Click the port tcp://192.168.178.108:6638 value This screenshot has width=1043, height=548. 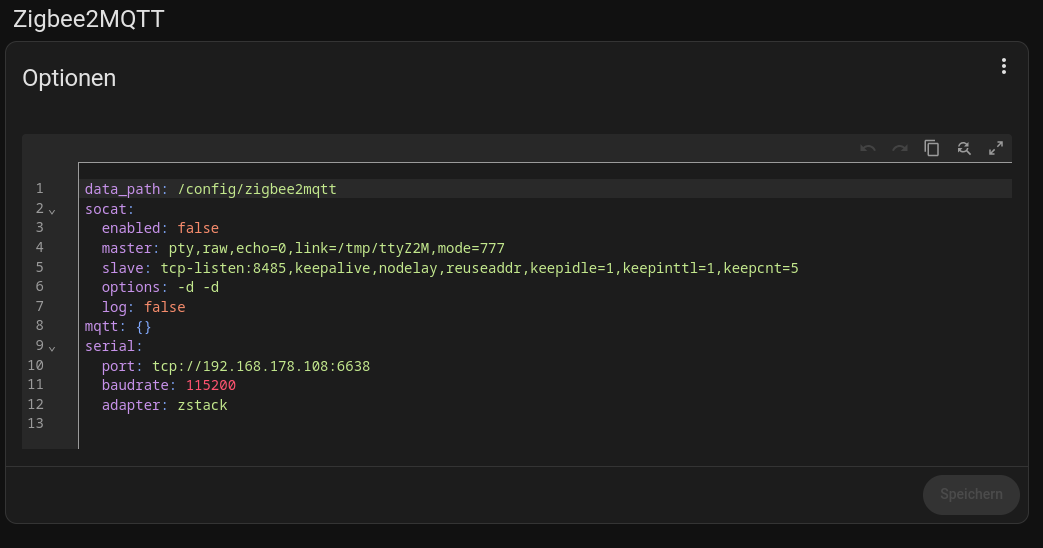(261, 366)
